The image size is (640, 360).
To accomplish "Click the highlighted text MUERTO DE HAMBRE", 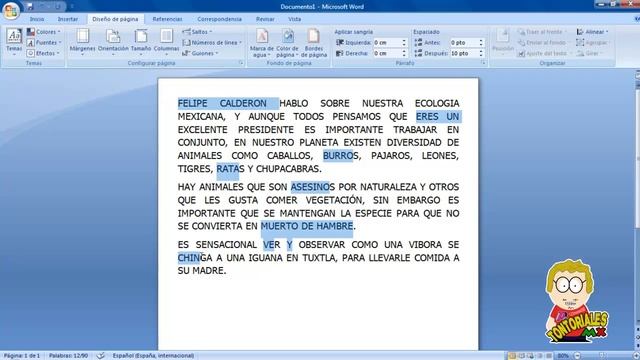I will [307, 226].
